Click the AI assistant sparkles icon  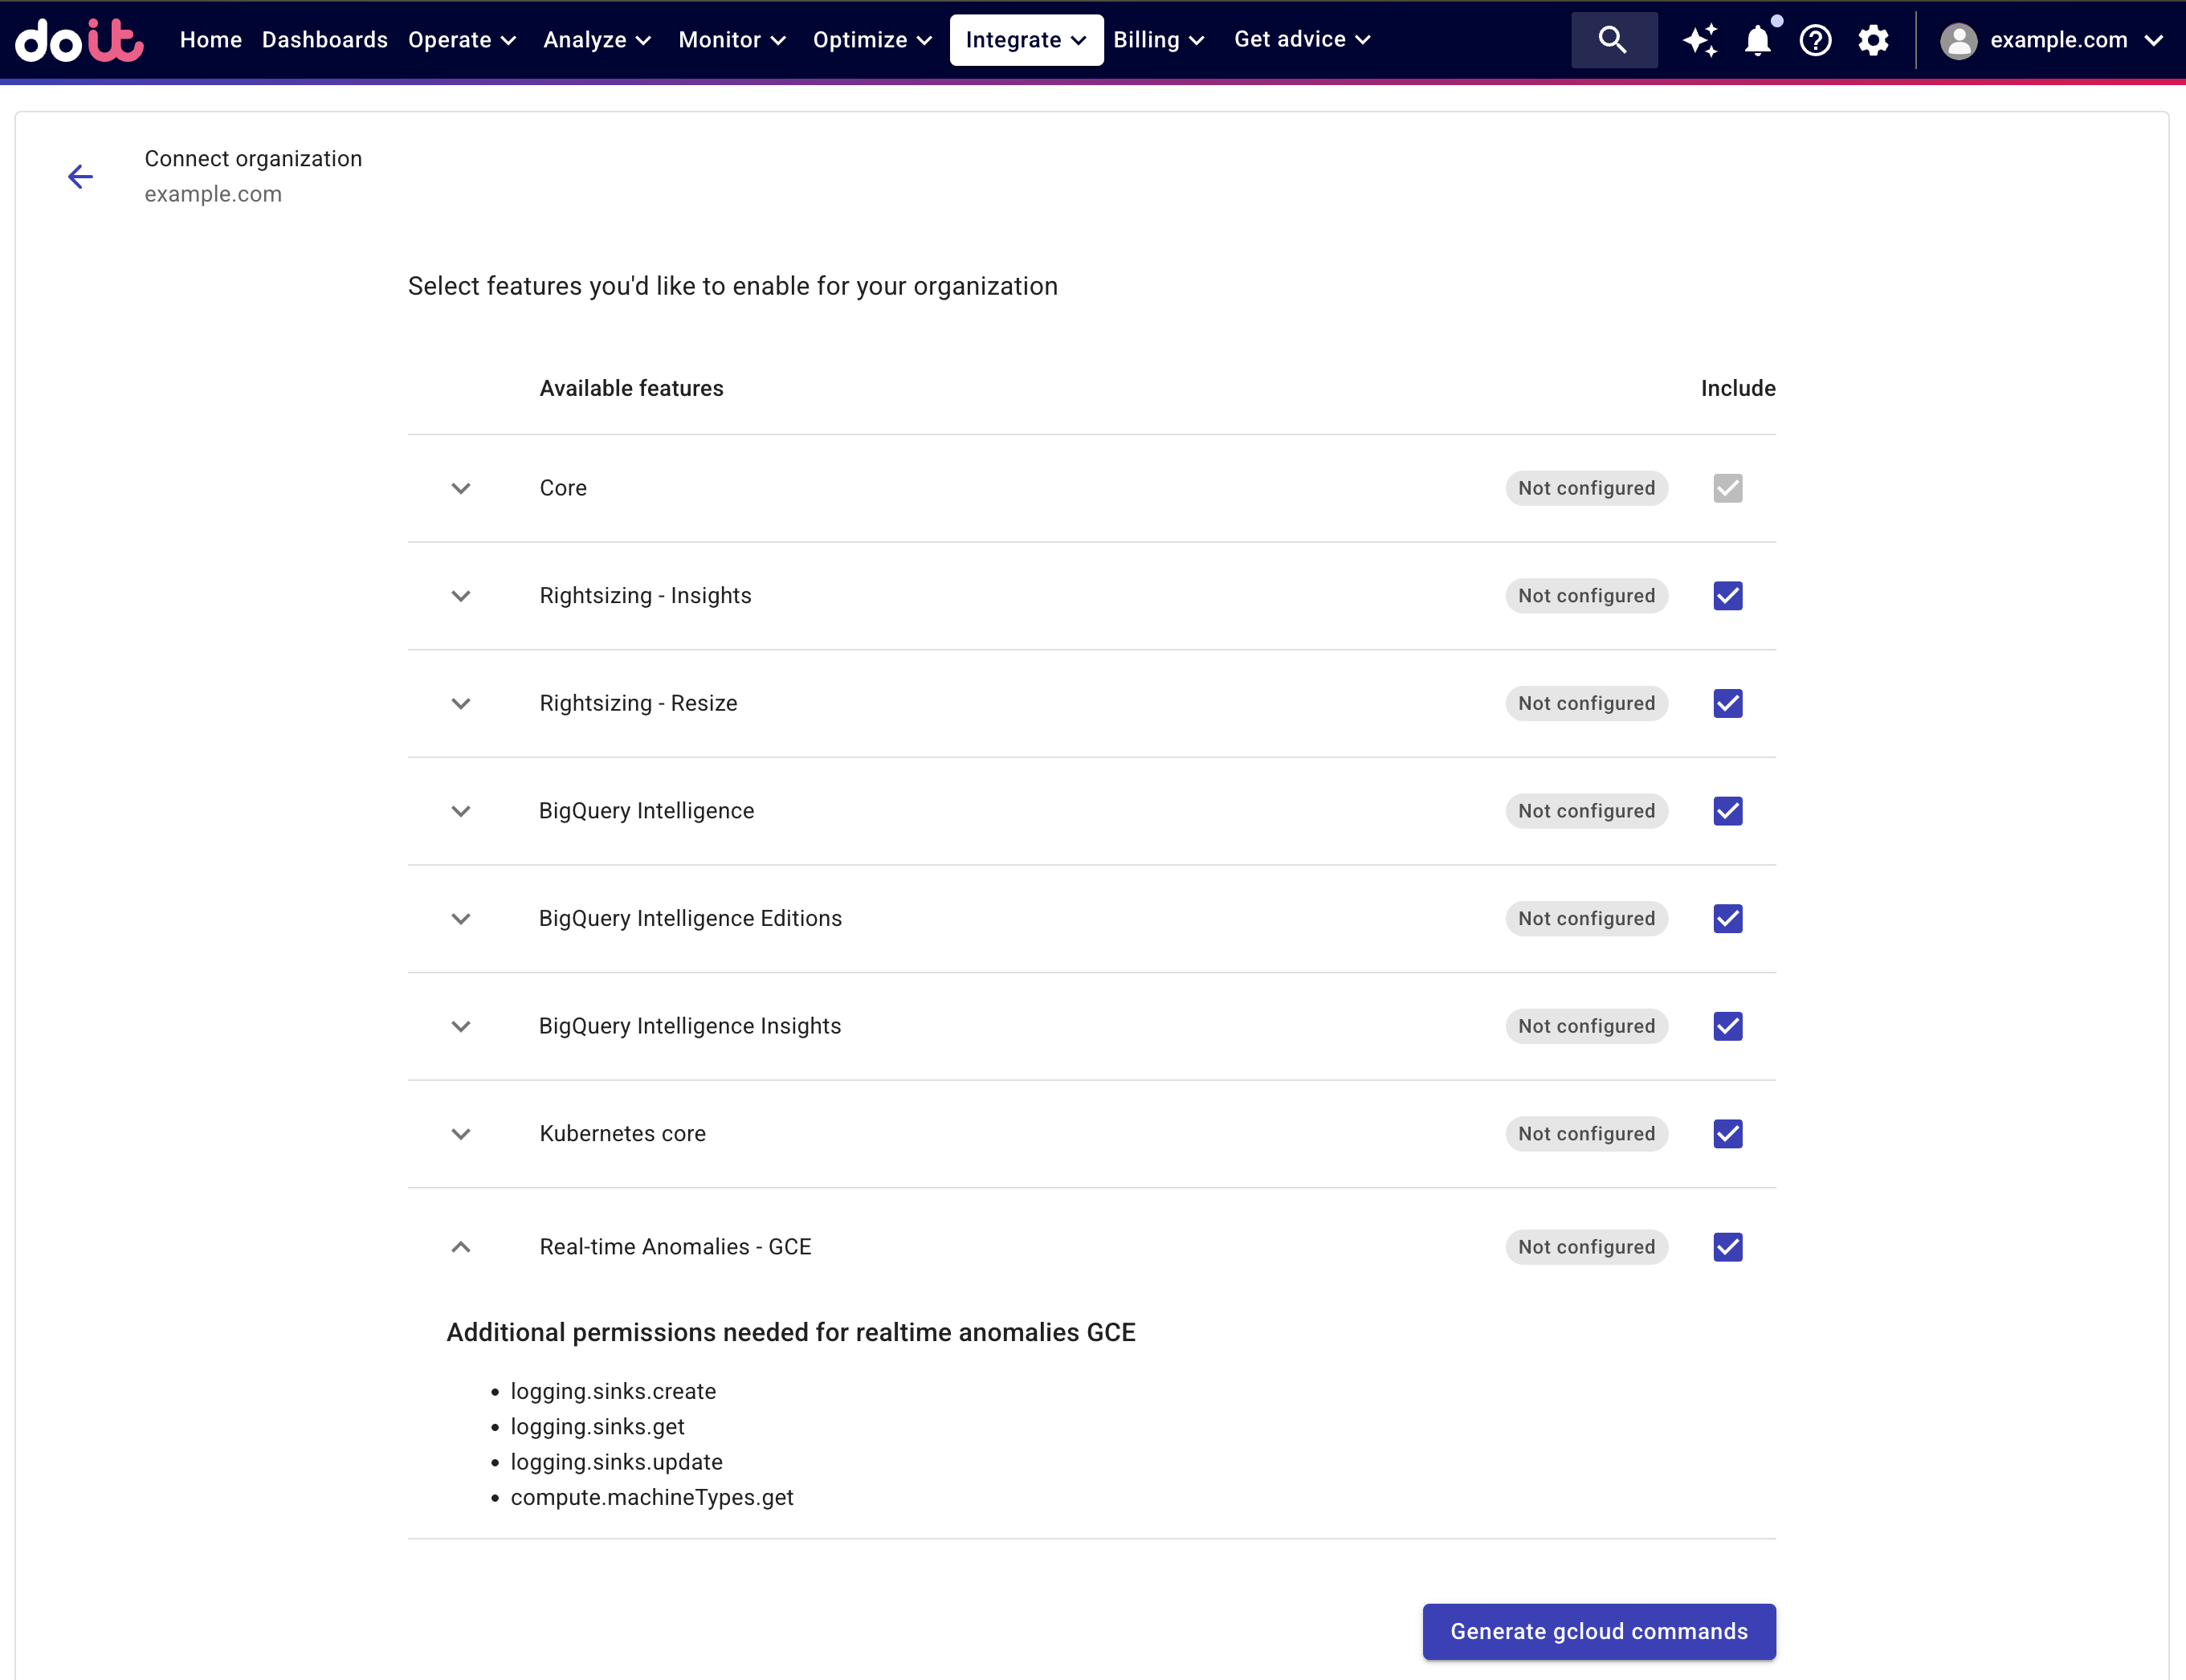click(x=1699, y=40)
